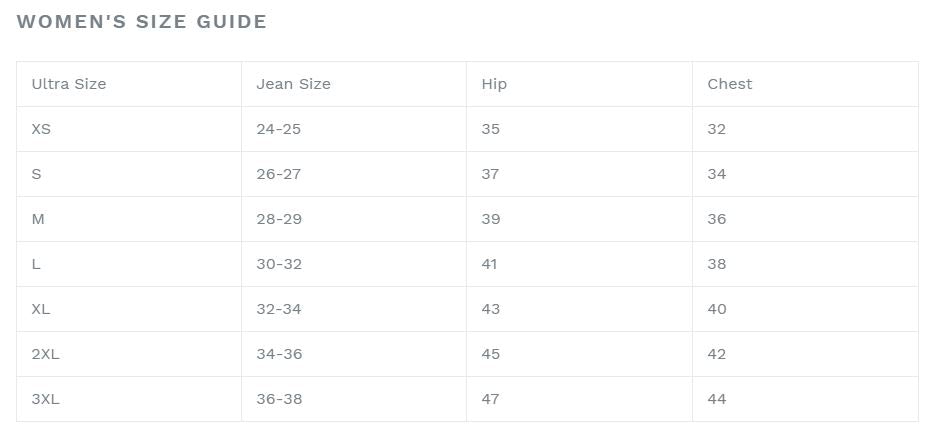The image size is (936, 438).
Task: Select the XS size cell
Action: click(x=41, y=129)
